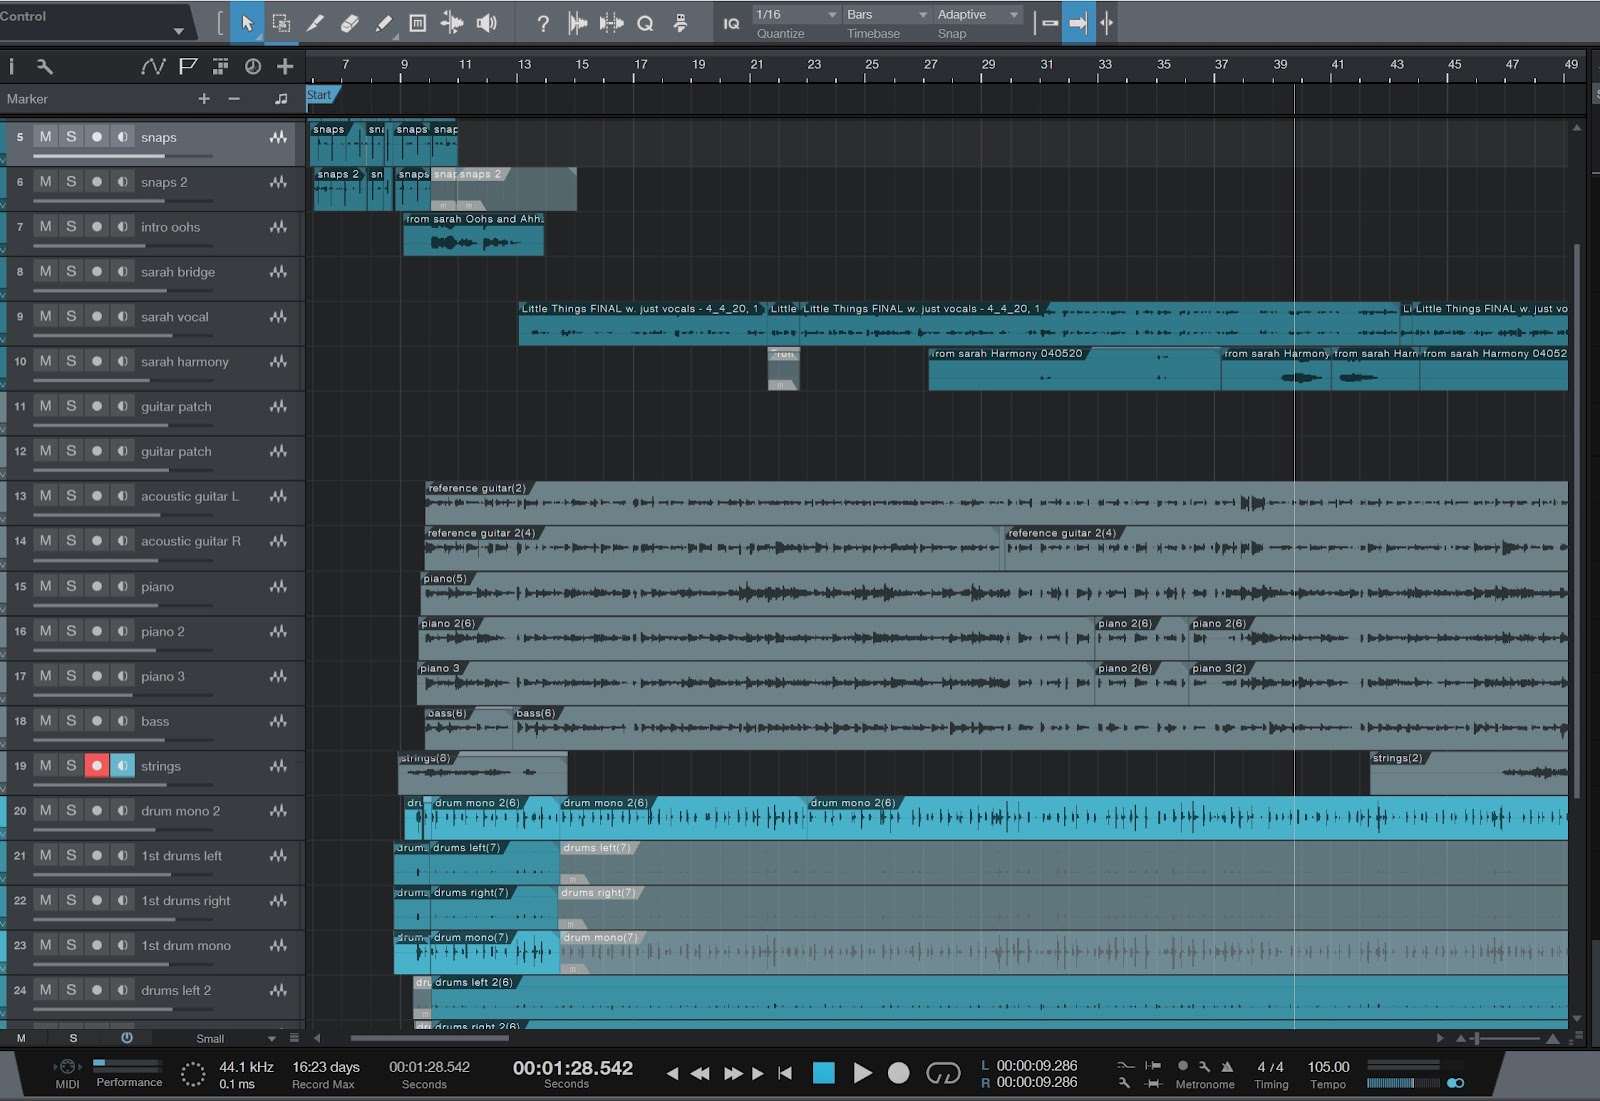
Task: Select the Split tool
Action: tap(315, 23)
